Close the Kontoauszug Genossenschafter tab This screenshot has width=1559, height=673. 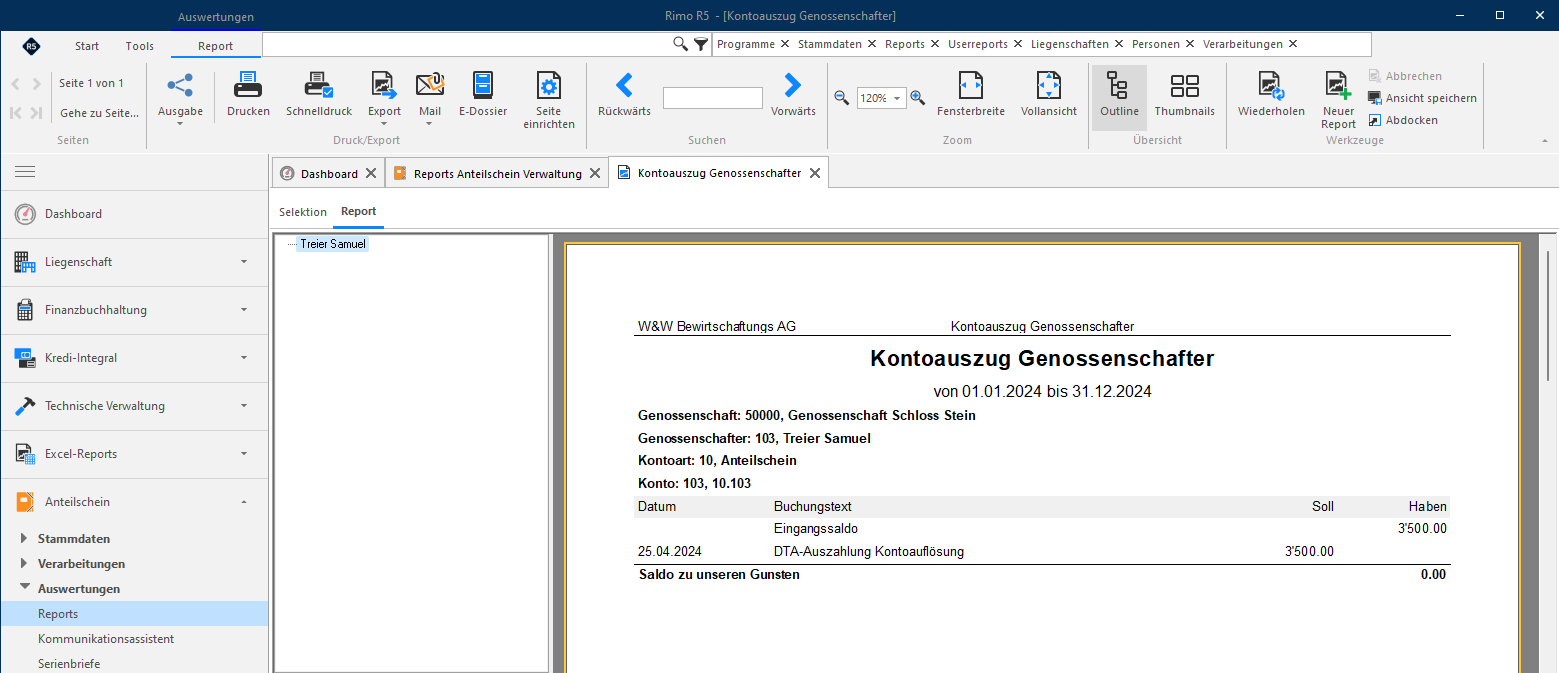815,173
